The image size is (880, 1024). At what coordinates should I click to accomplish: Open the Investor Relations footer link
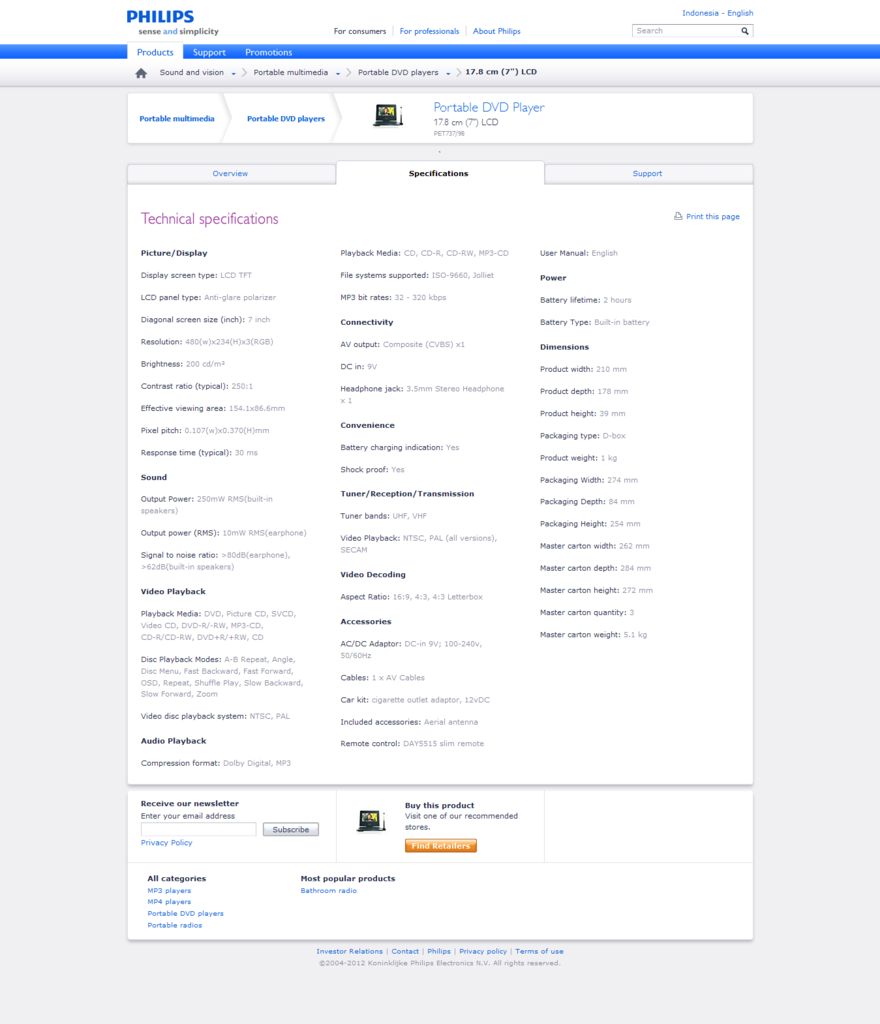pyautogui.click(x=350, y=952)
